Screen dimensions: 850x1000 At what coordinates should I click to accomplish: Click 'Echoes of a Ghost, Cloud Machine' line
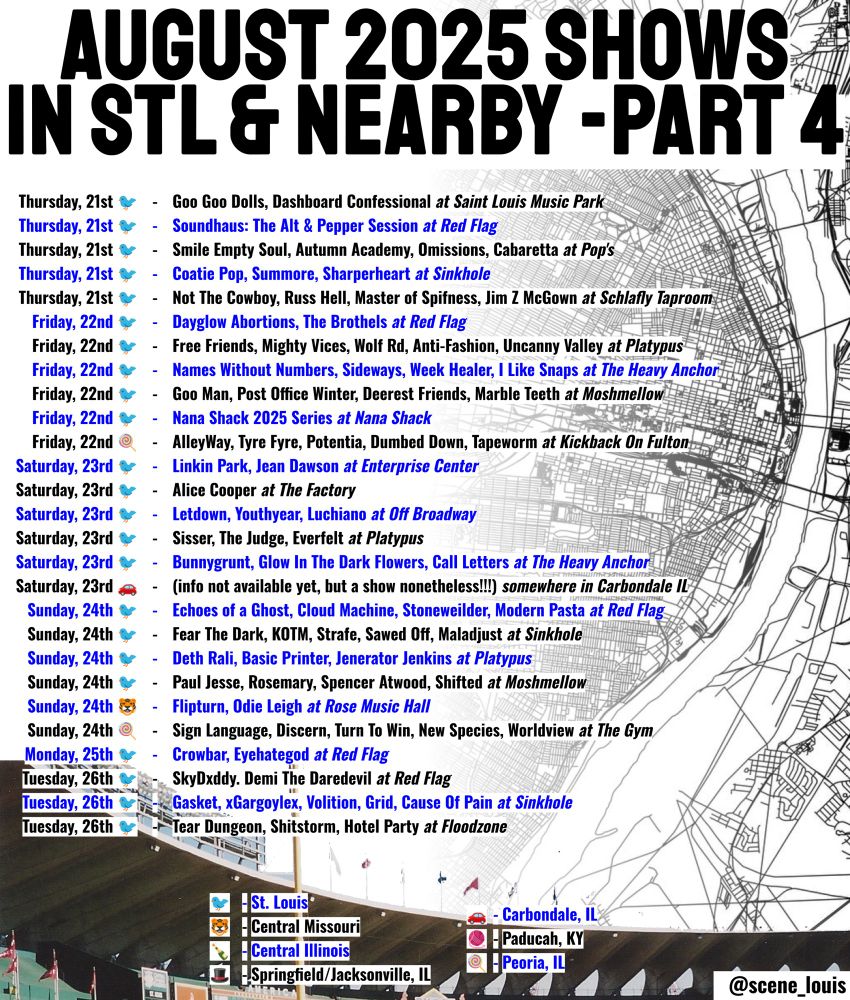tap(418, 610)
